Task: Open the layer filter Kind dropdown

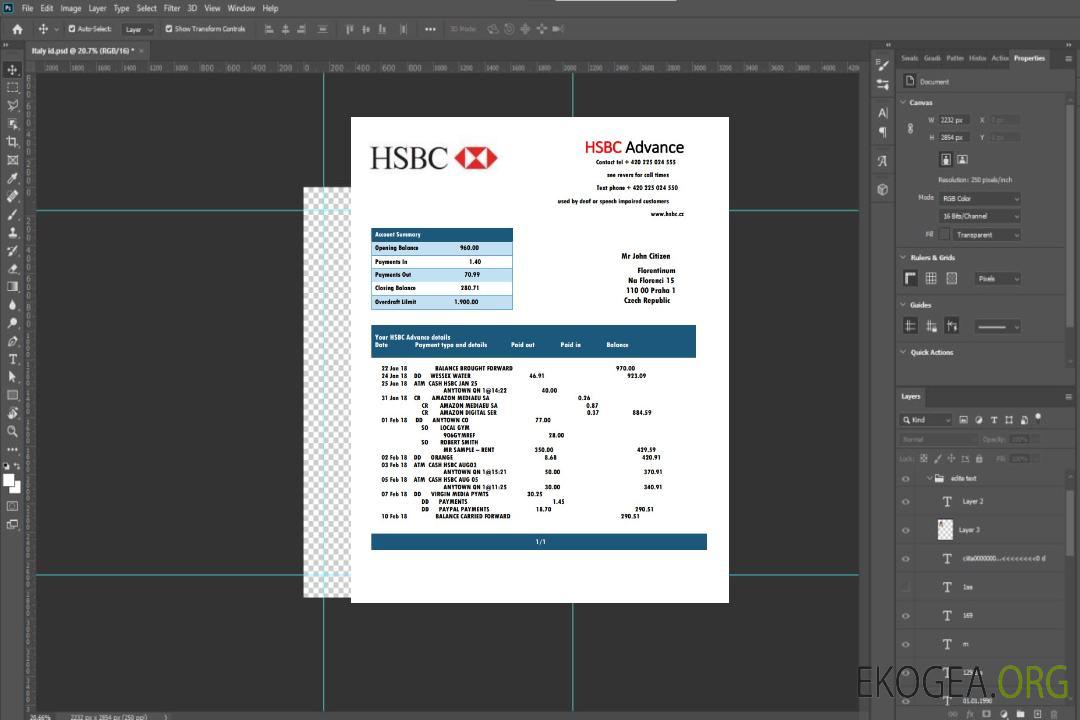Action: coord(926,420)
